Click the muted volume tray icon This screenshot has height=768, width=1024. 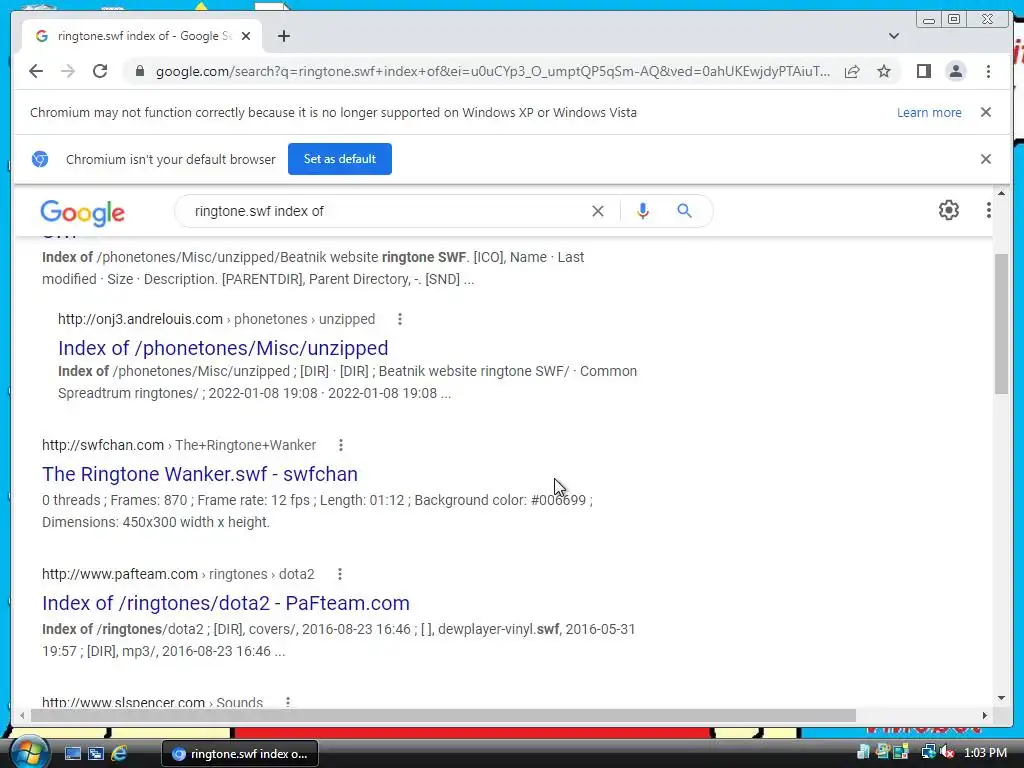(947, 753)
